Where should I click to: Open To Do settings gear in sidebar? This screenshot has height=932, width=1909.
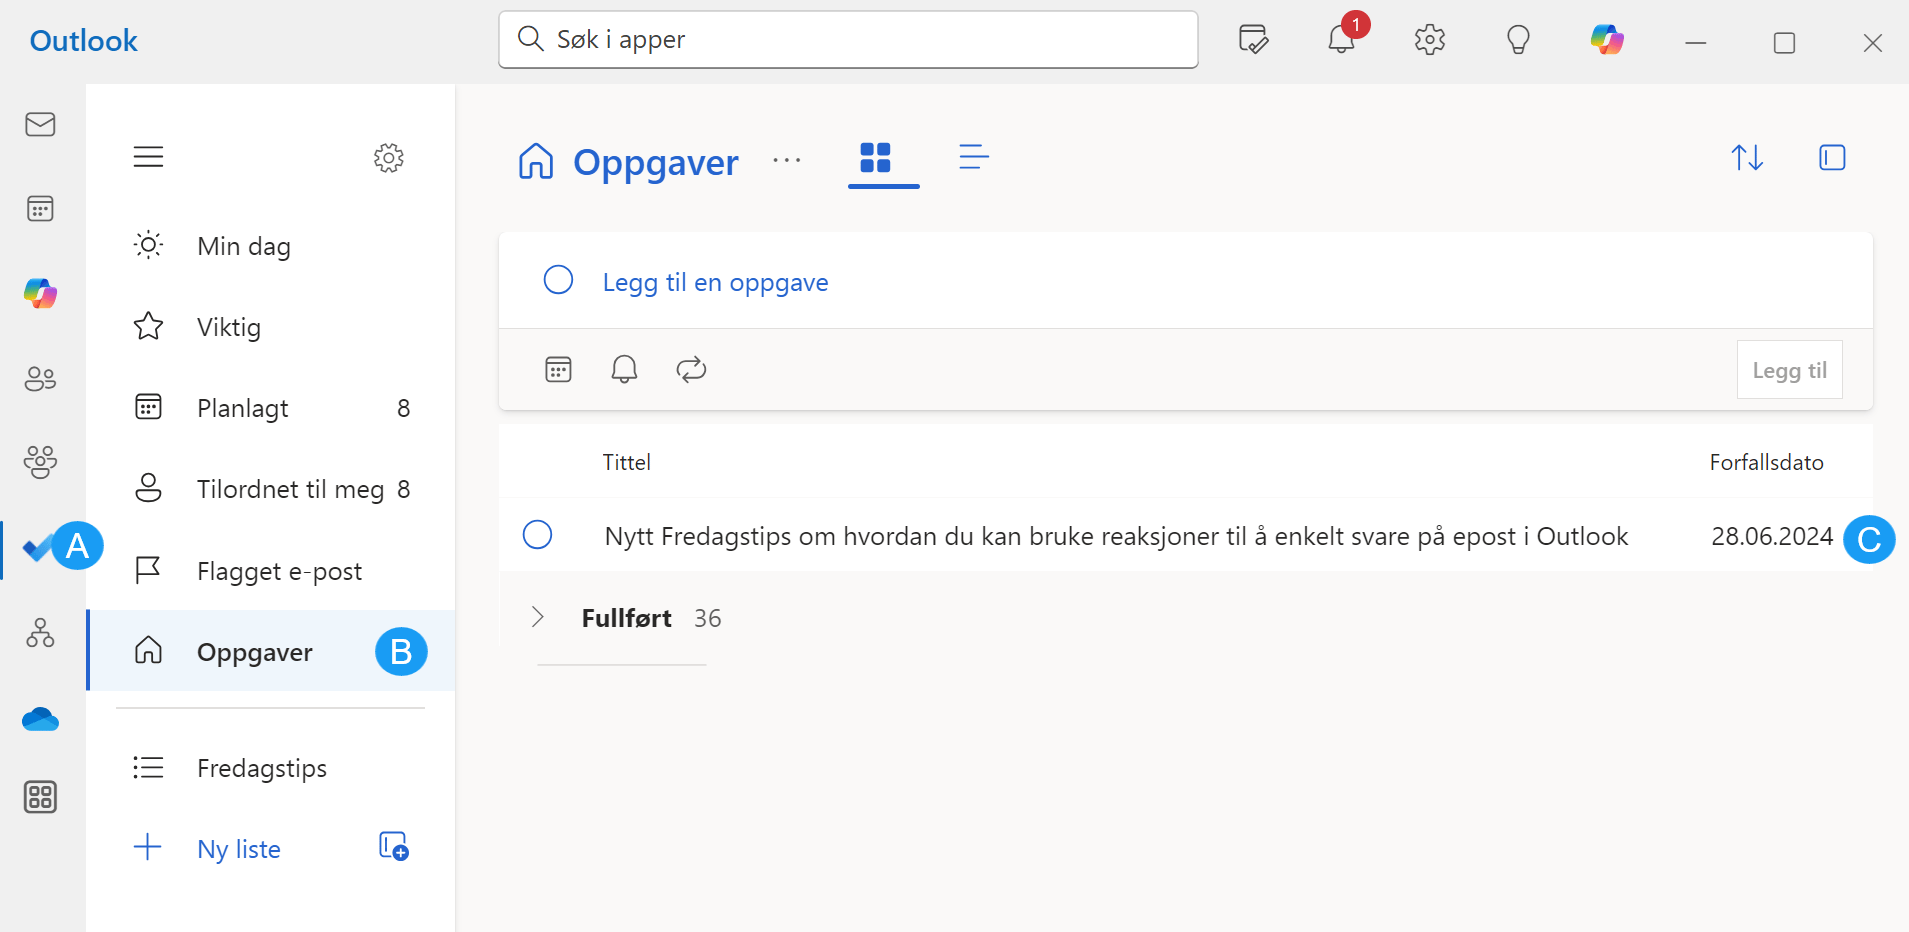(389, 157)
